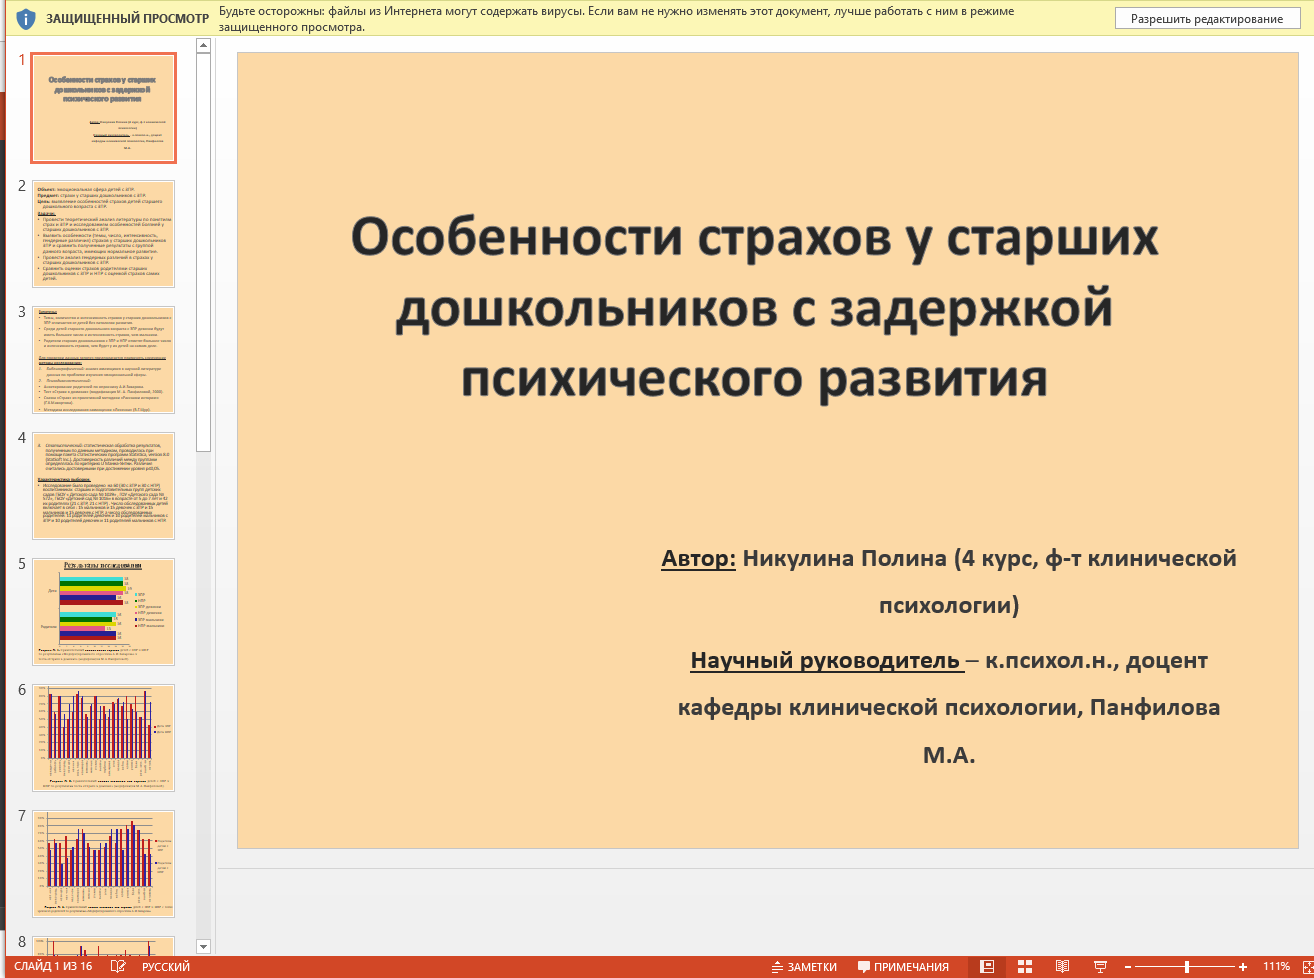Switch to Normal view icon
1314x978 pixels.
pyautogui.click(x=987, y=967)
